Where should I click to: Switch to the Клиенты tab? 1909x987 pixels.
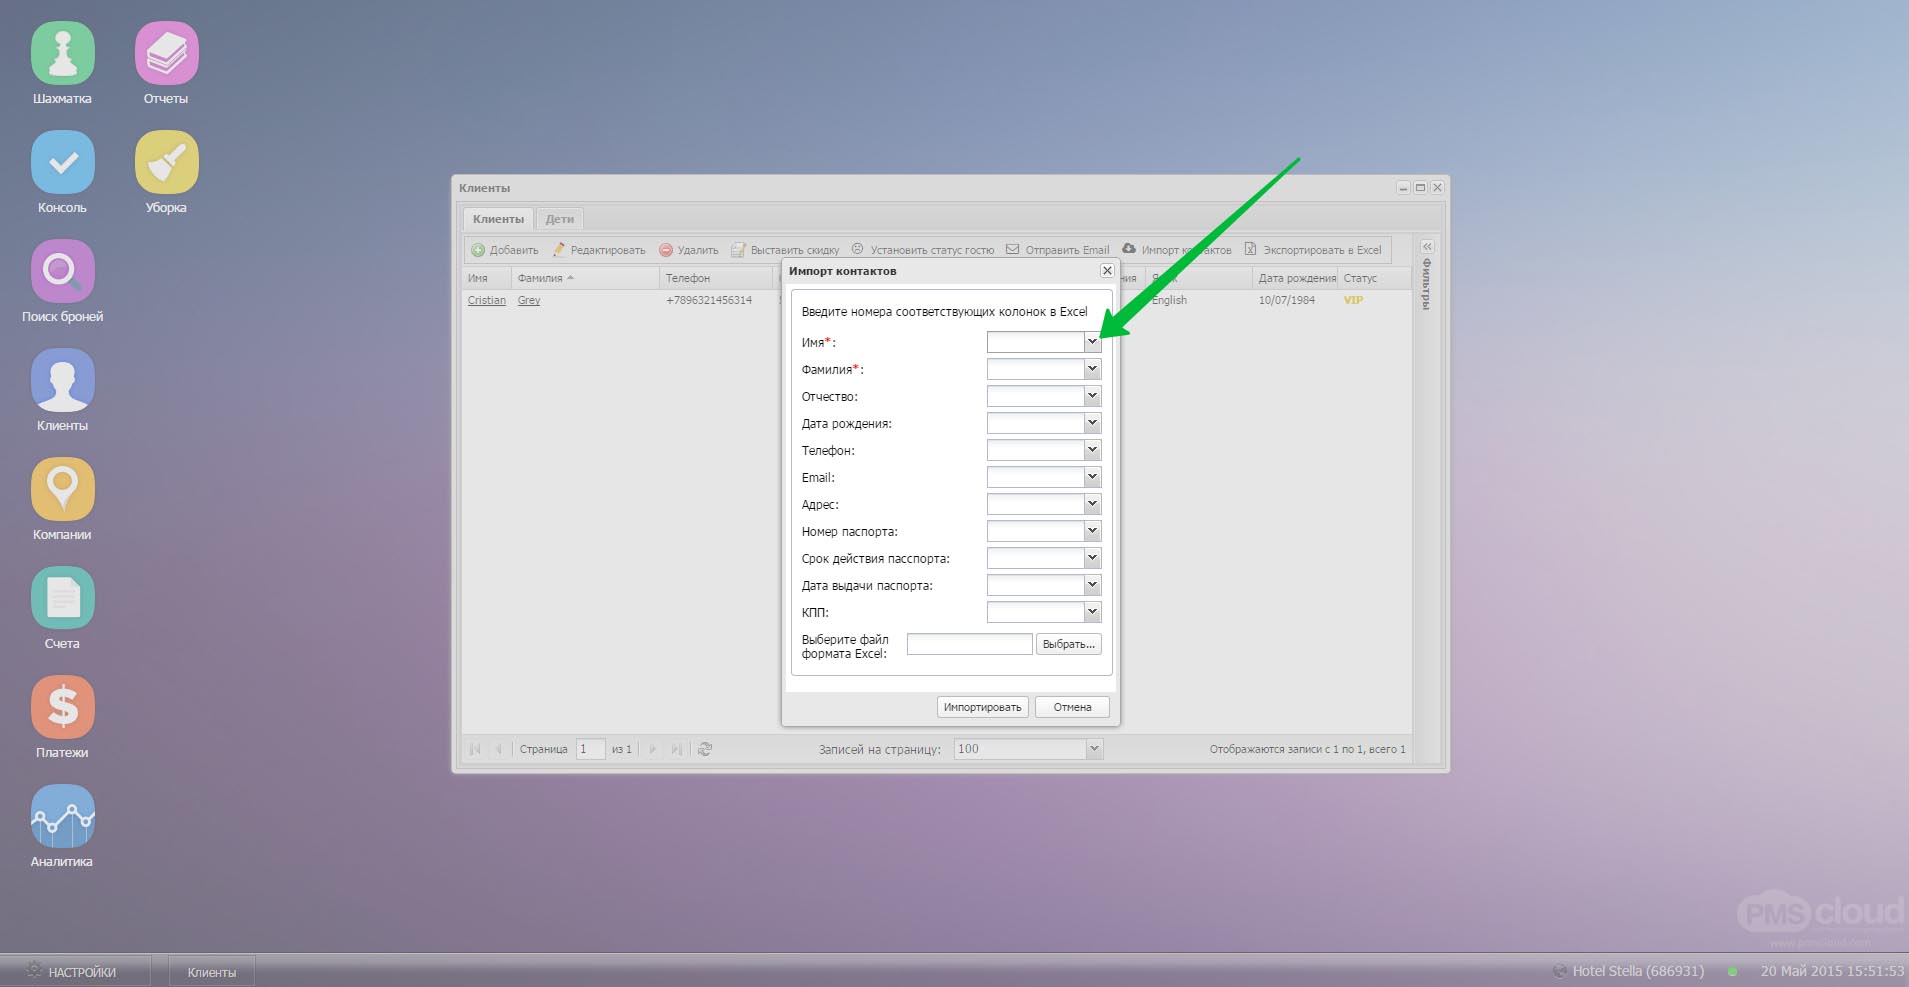tap(498, 219)
